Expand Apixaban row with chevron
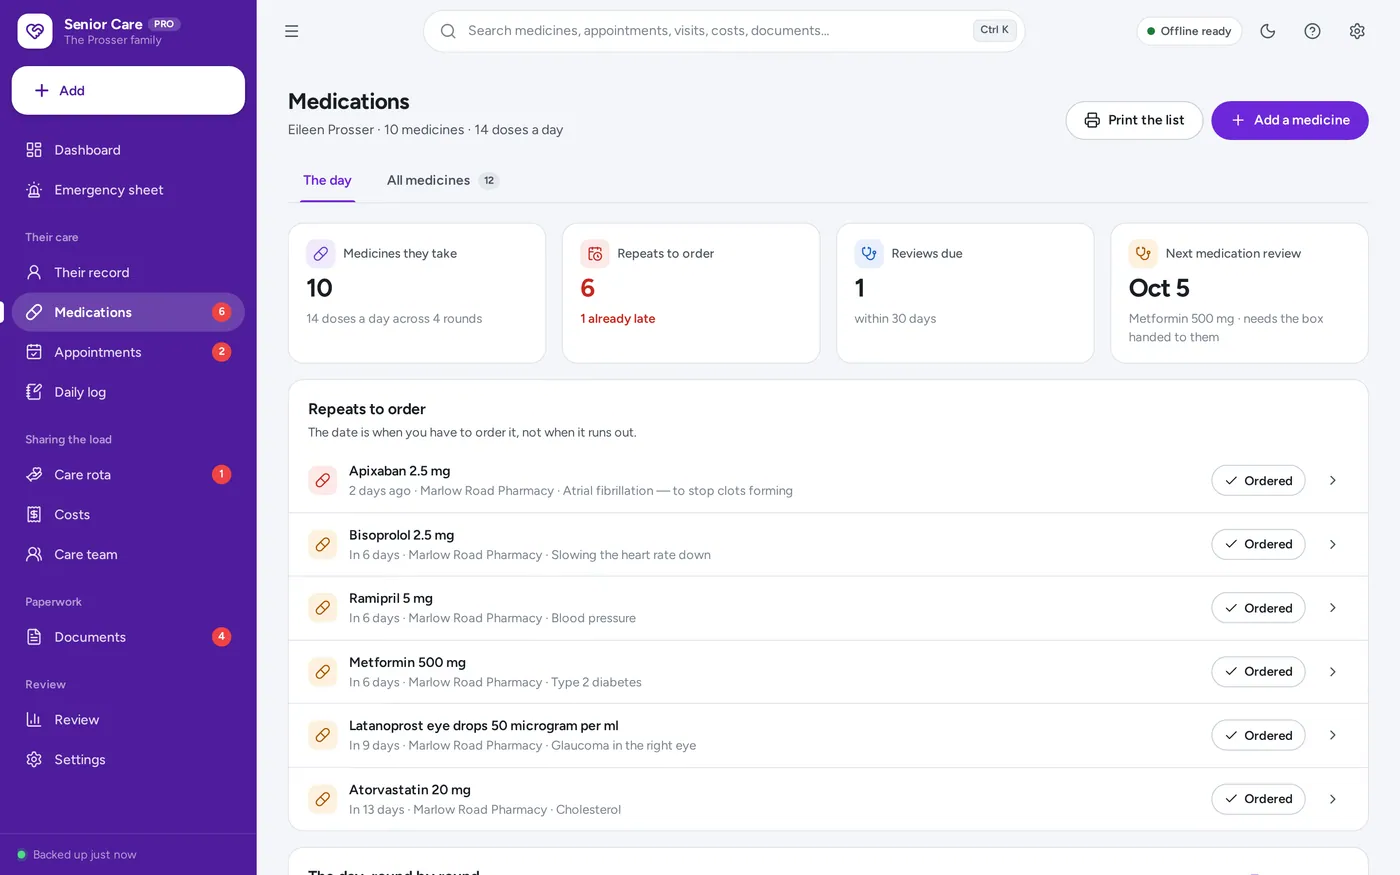 tap(1333, 481)
